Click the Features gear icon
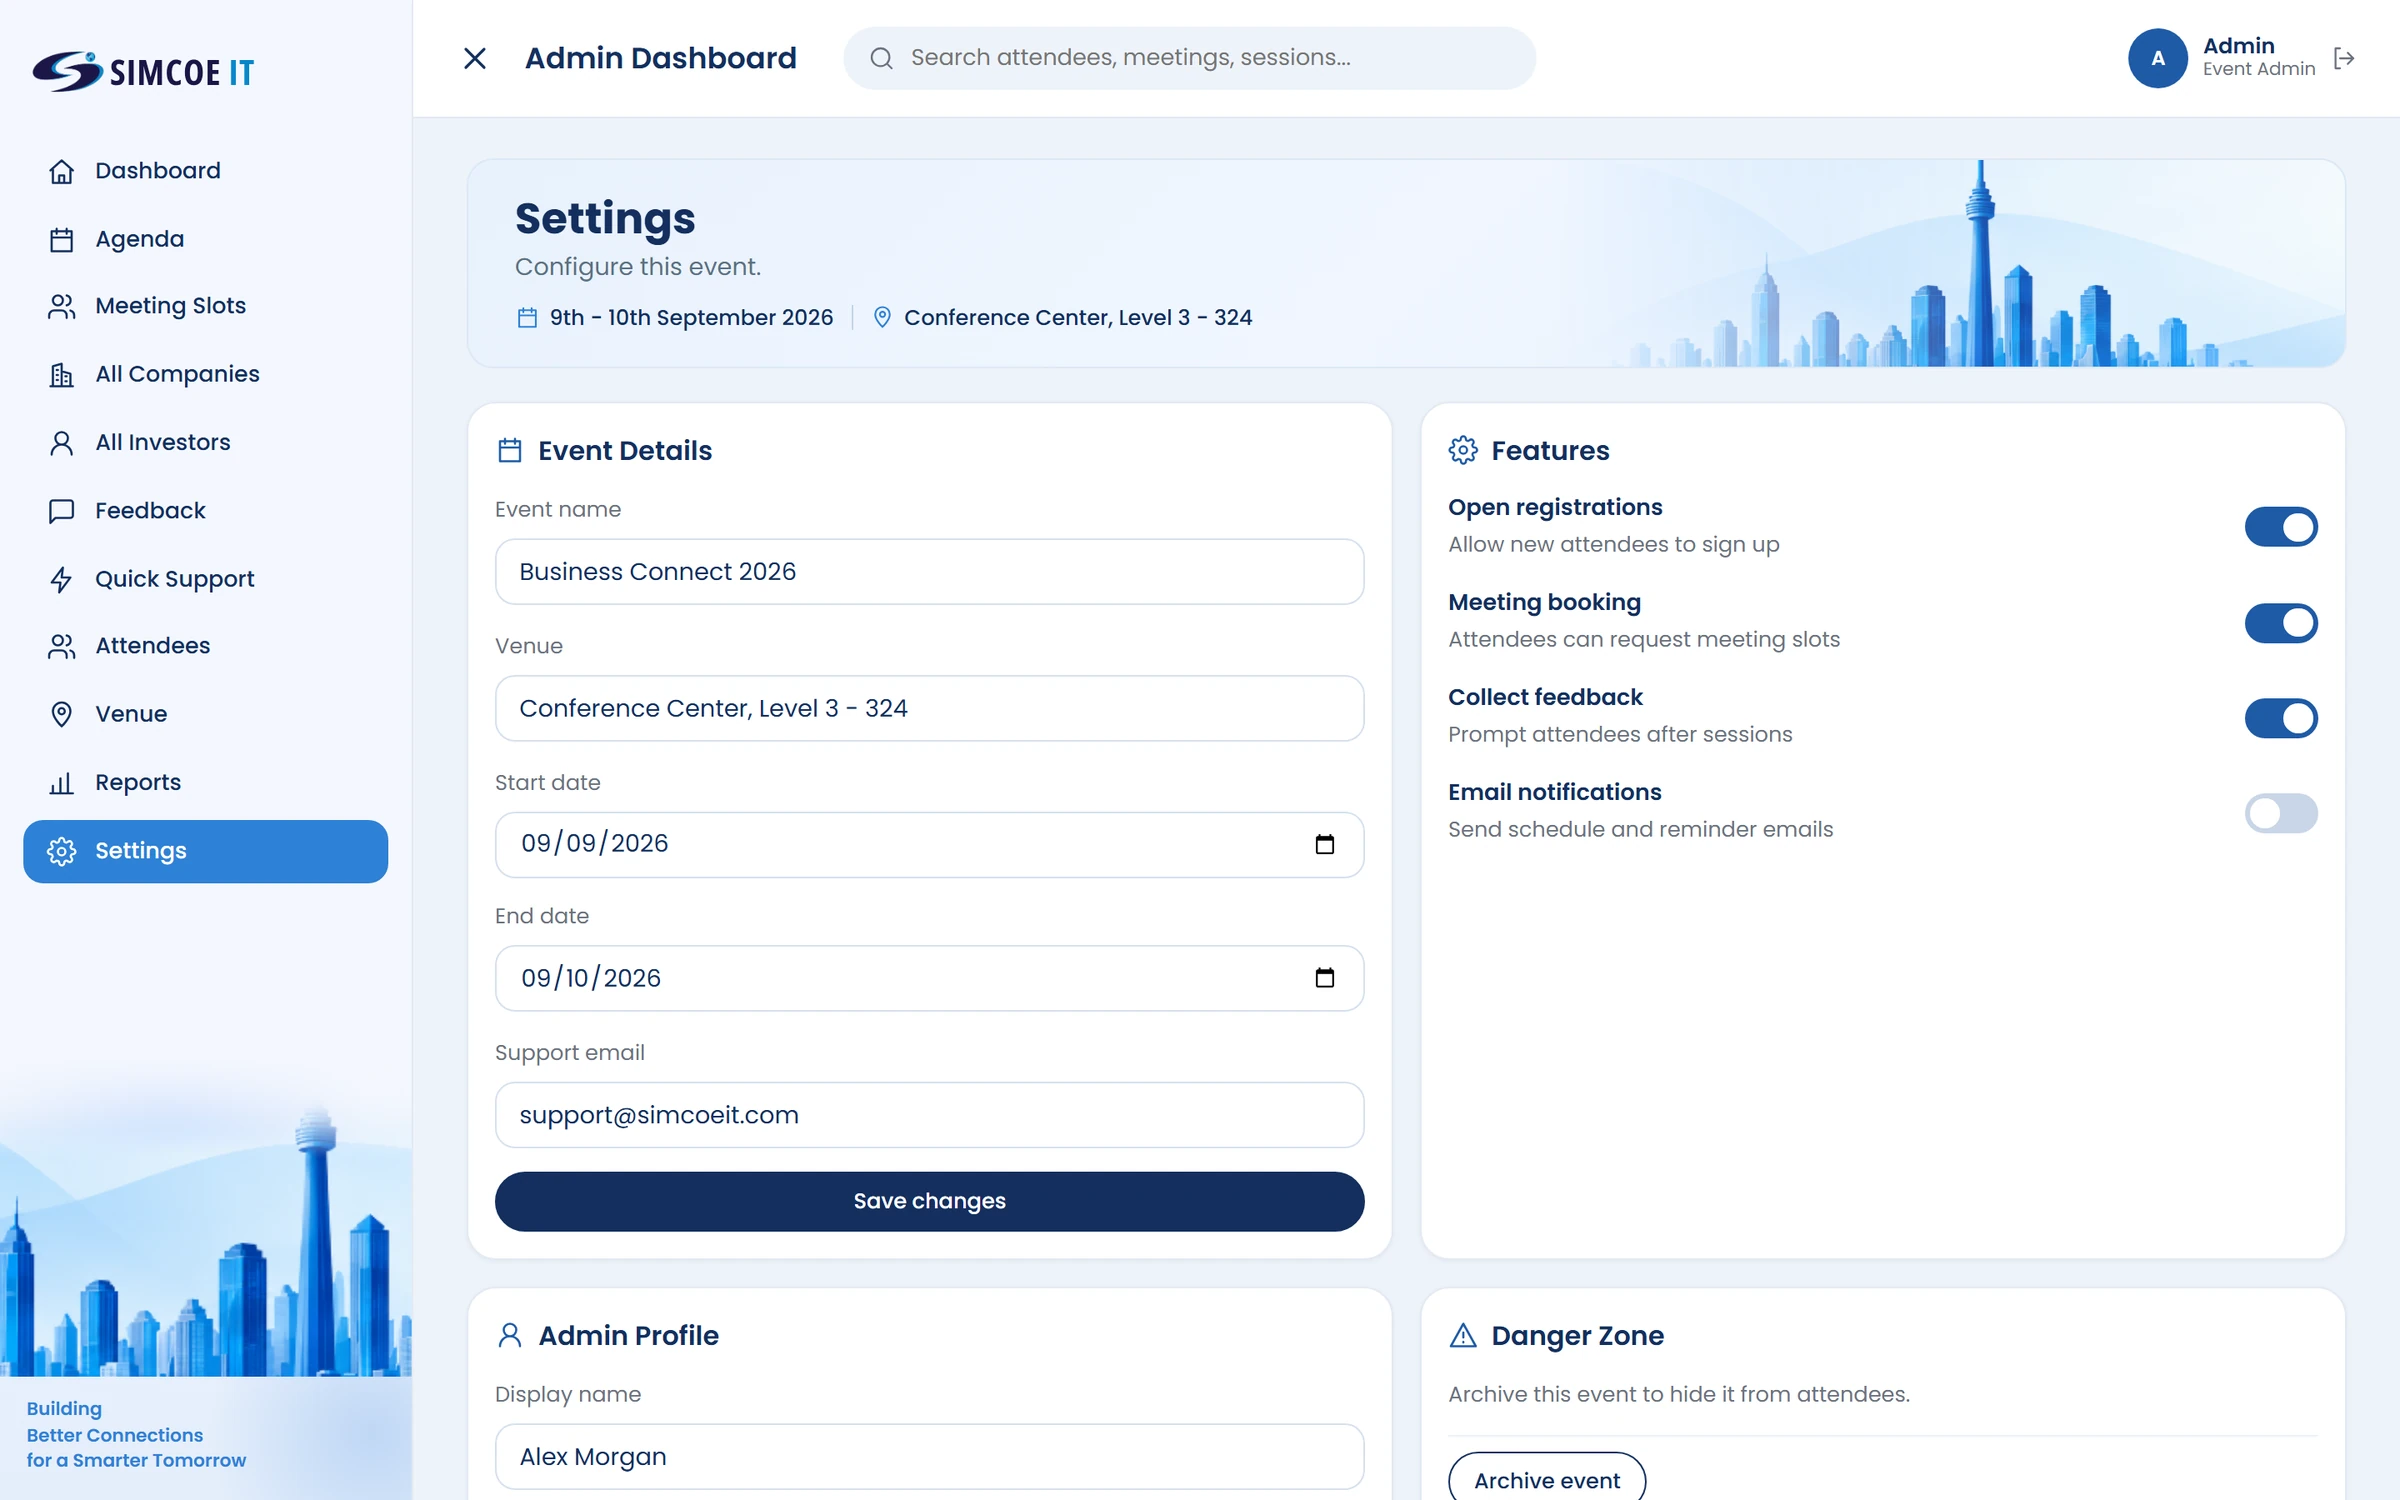 coord(1463,450)
